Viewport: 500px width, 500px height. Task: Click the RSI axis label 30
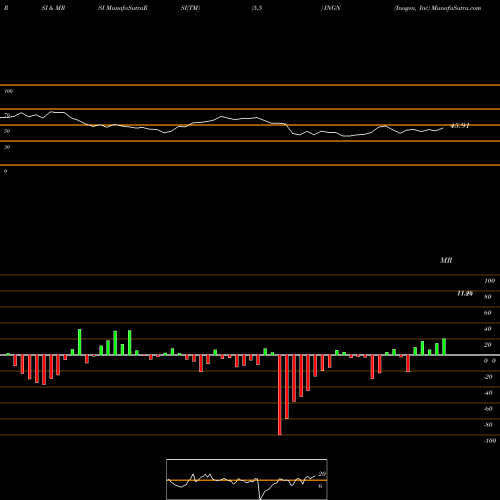(7, 147)
